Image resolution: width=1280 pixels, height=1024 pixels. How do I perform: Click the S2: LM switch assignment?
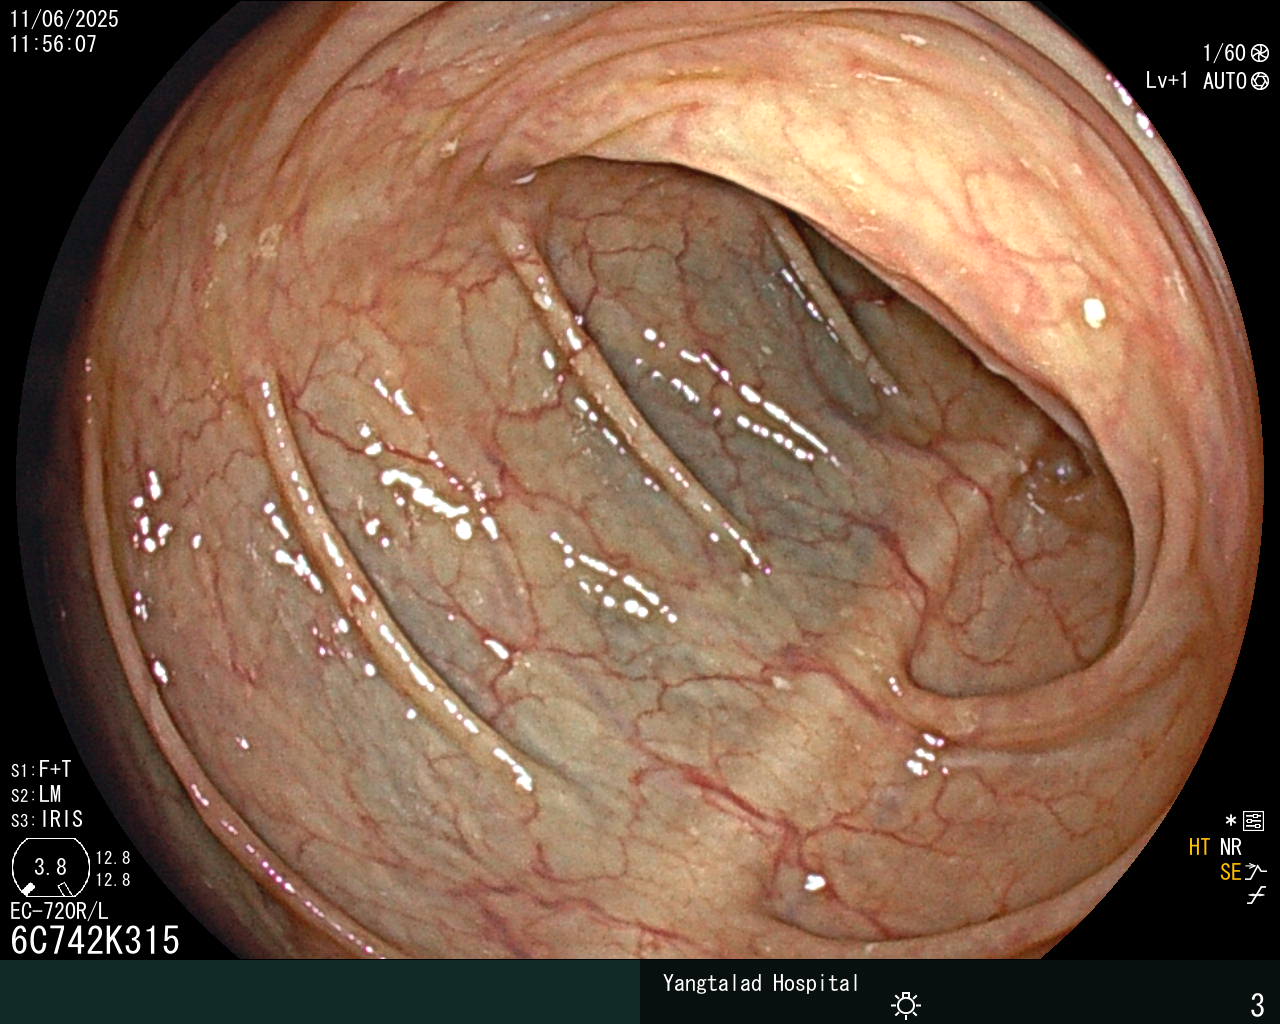coord(36,795)
